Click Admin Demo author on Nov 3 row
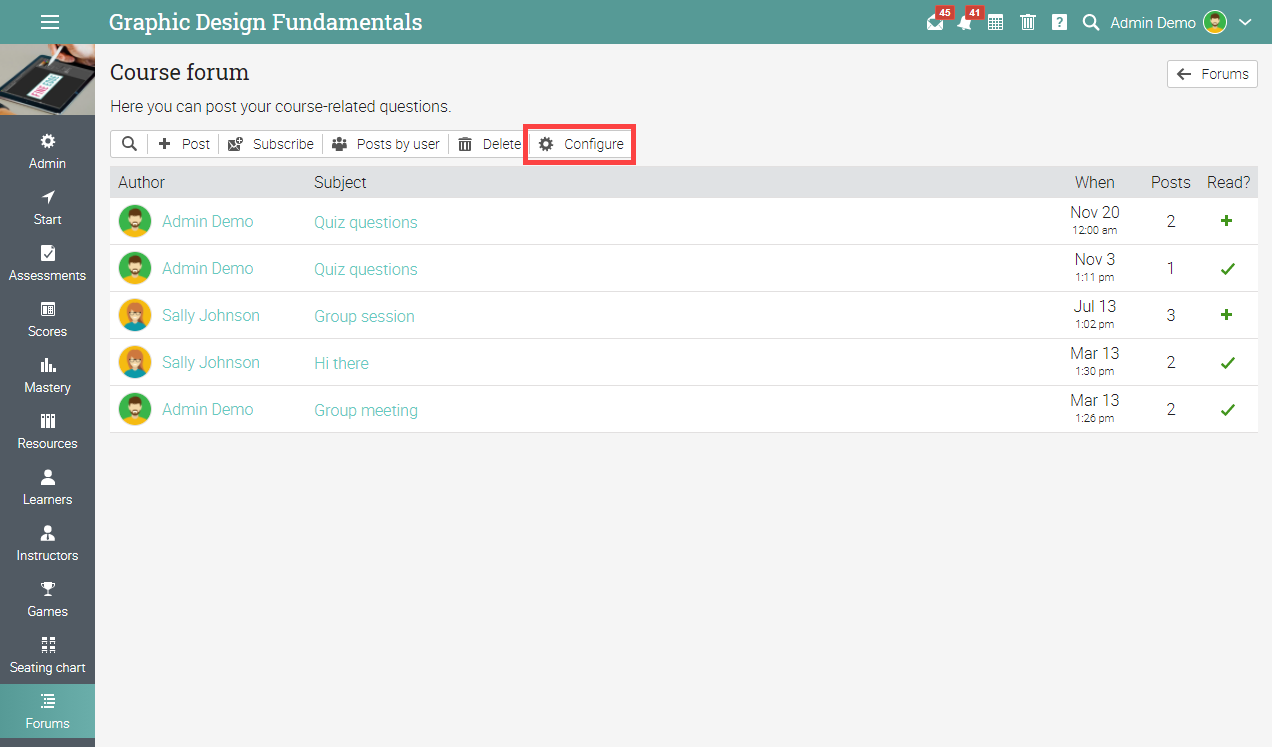Screen dimensions: 1272x747 [x=208, y=268]
